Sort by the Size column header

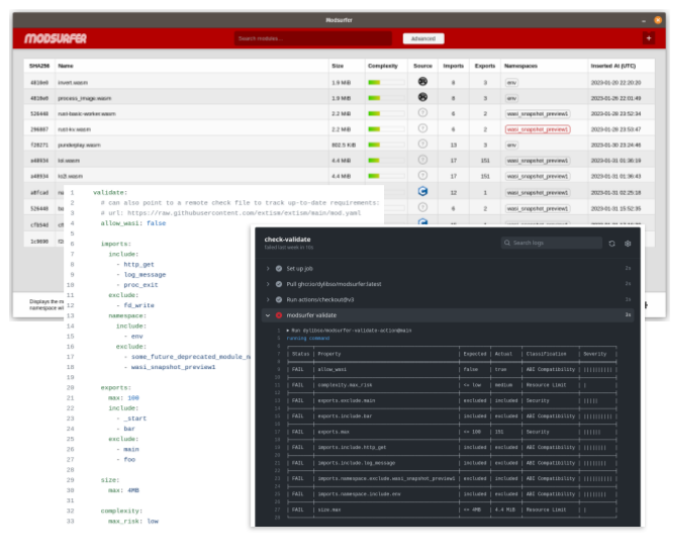pyautogui.click(x=338, y=66)
